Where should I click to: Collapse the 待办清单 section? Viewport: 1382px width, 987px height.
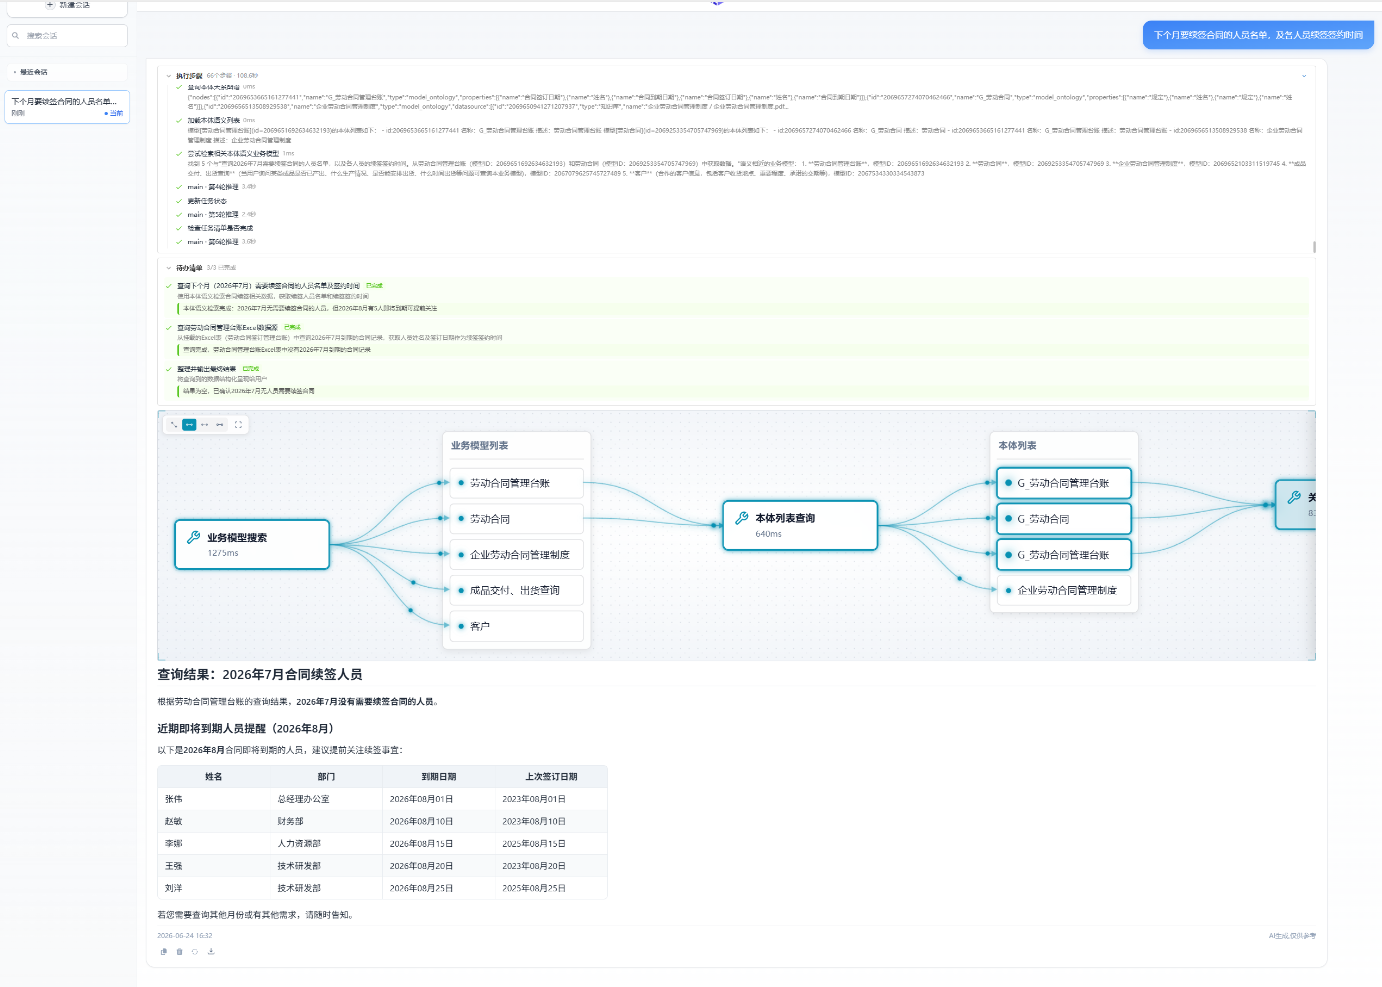pos(169,268)
